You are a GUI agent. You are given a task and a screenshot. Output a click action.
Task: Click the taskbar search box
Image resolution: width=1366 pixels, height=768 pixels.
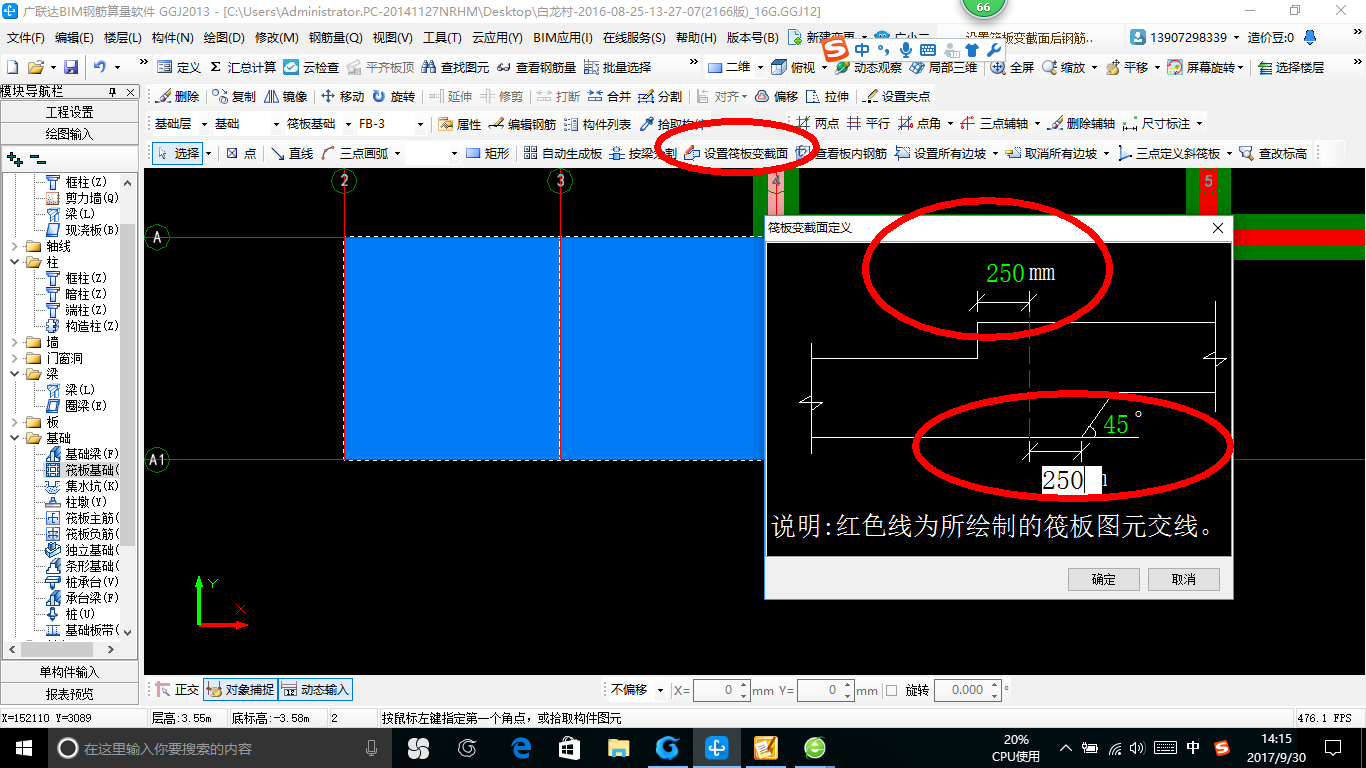(220, 748)
